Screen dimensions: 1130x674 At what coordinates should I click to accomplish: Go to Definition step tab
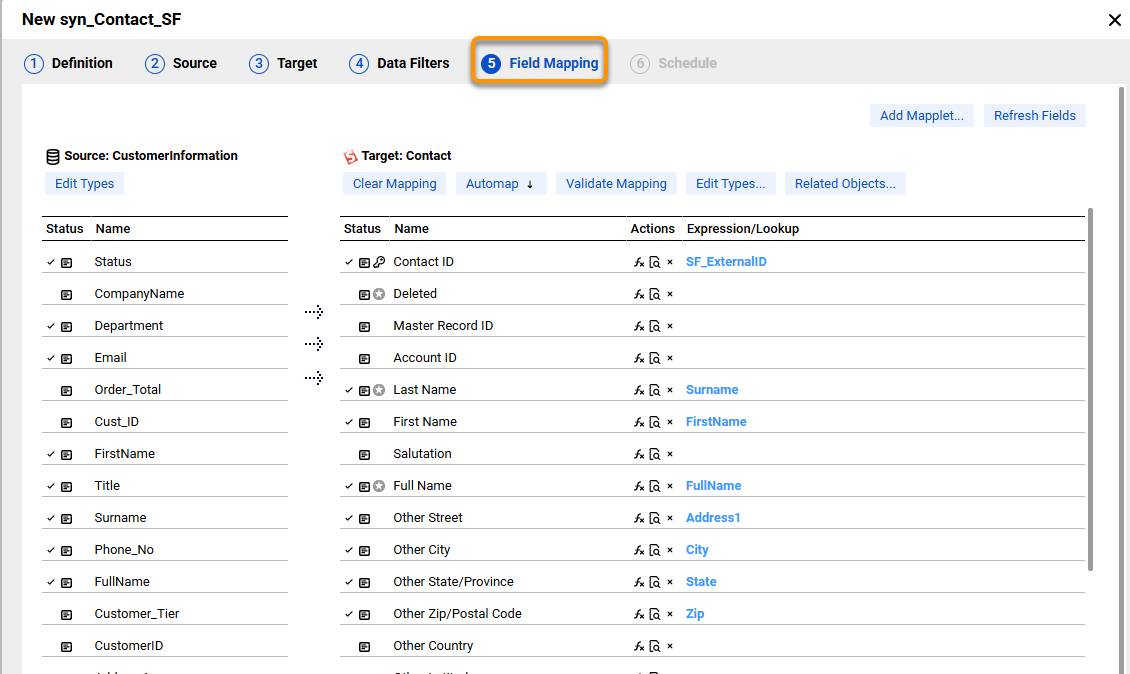pyautogui.click(x=68, y=63)
